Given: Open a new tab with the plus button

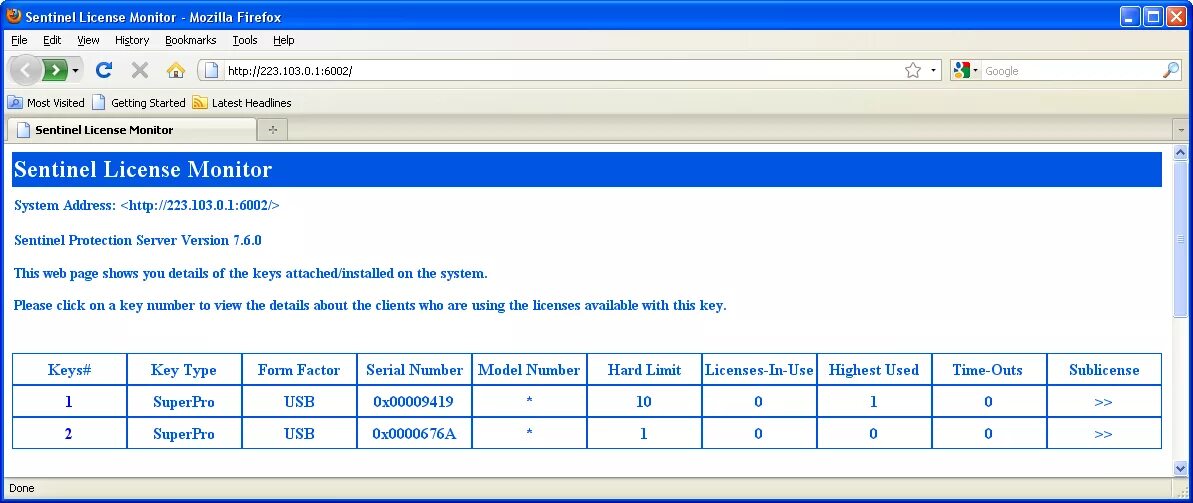Looking at the screenshot, I should coord(272,130).
